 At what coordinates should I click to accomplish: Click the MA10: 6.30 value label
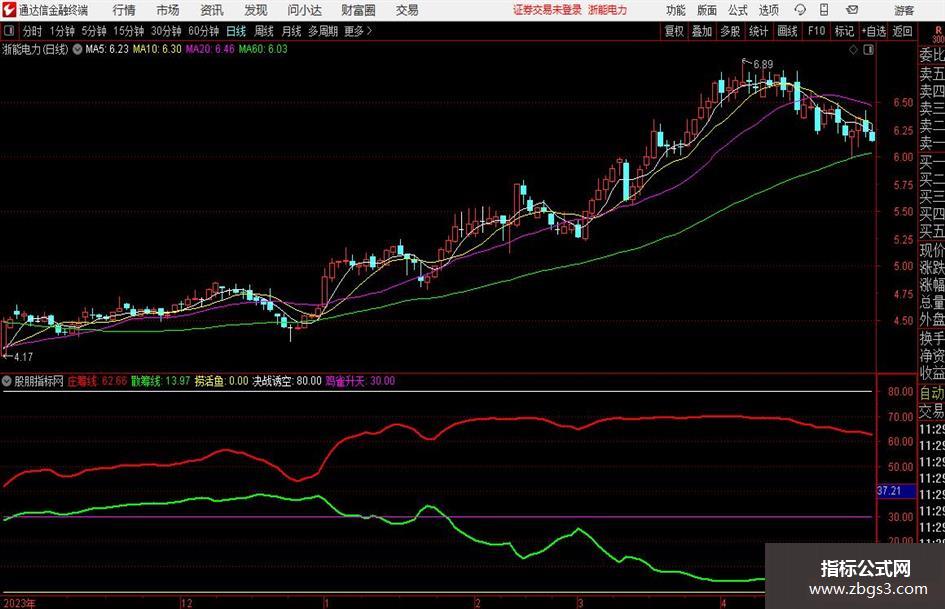pos(157,49)
